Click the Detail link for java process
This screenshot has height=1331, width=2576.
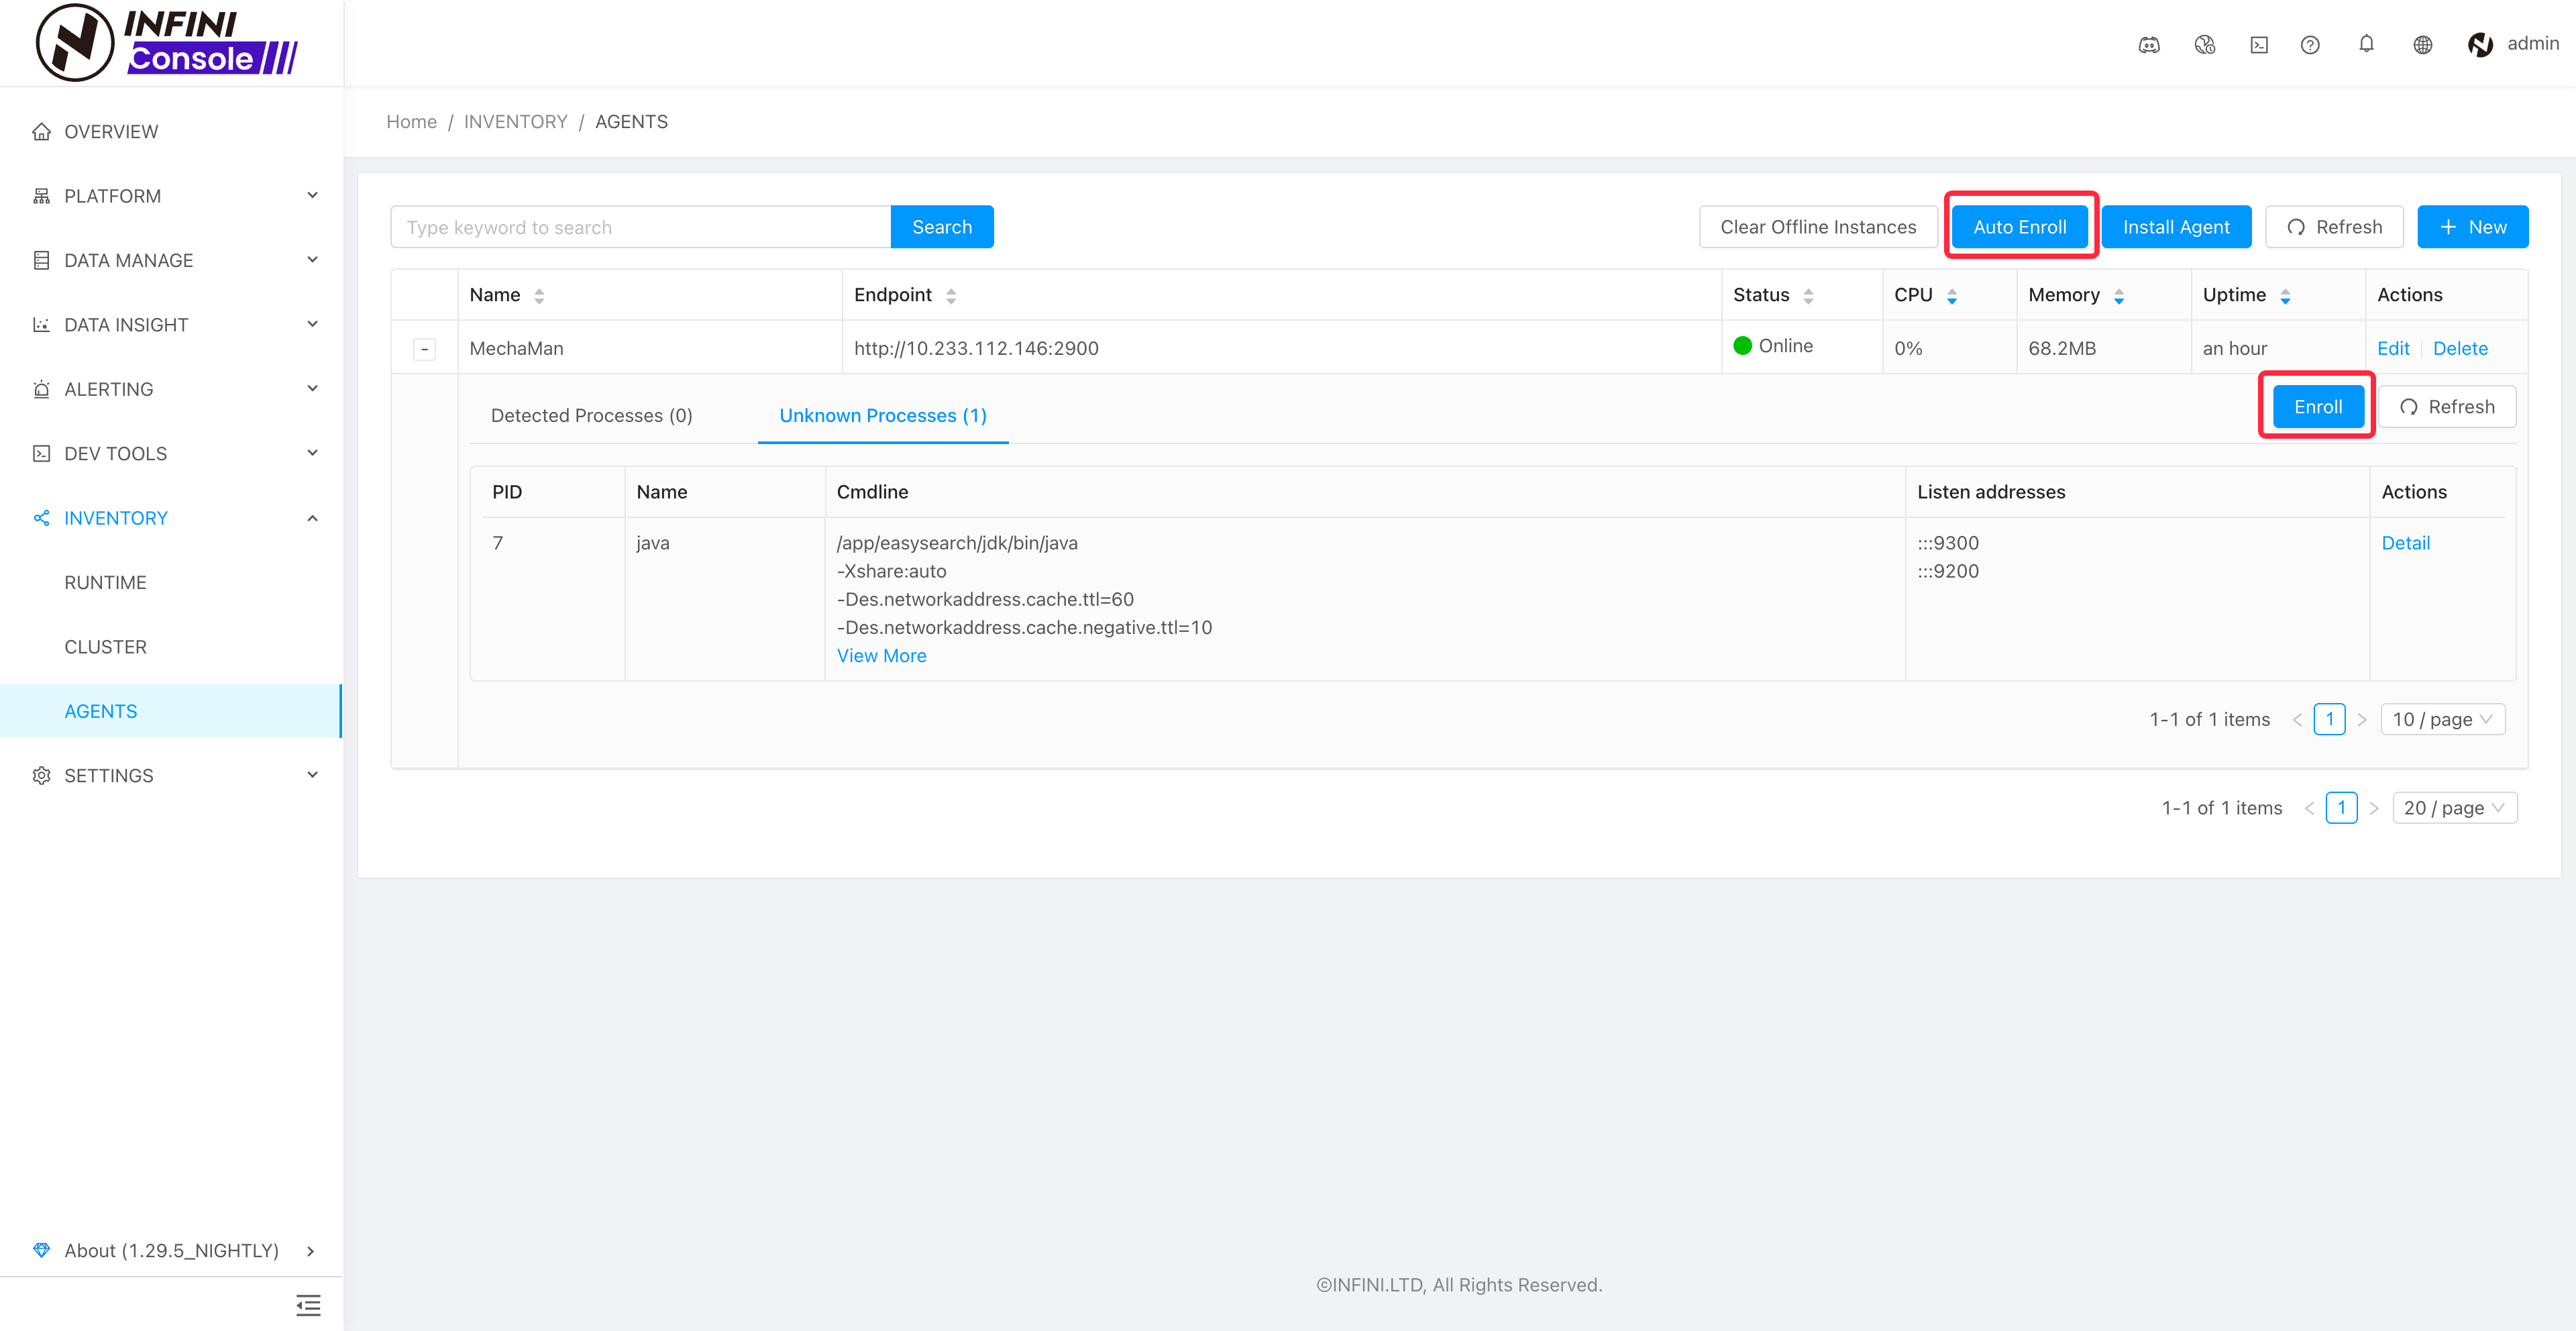[x=2405, y=543]
